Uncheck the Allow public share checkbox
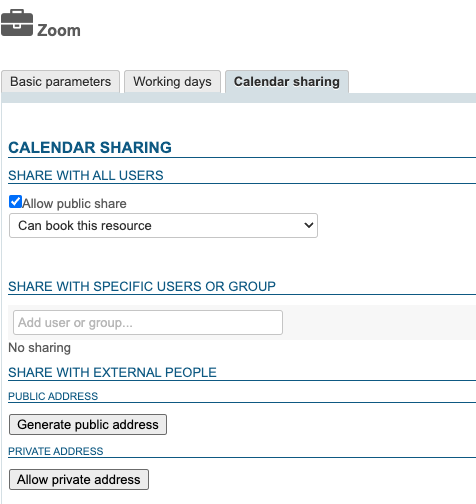This screenshot has width=476, height=504. point(15,202)
